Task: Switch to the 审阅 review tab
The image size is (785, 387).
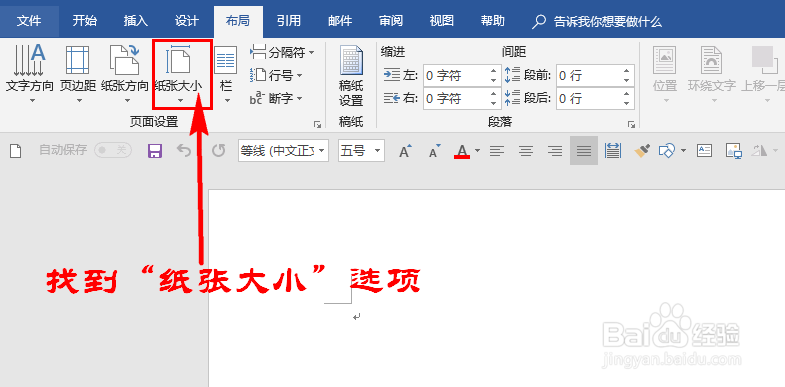Action: click(x=391, y=21)
